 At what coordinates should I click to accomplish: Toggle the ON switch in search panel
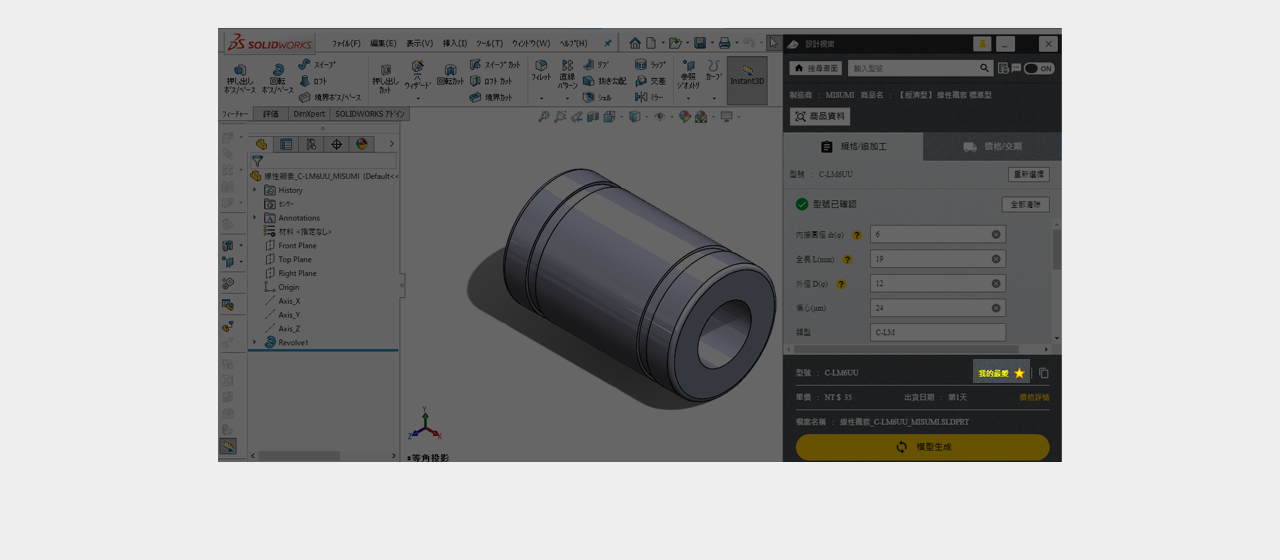click(1039, 69)
